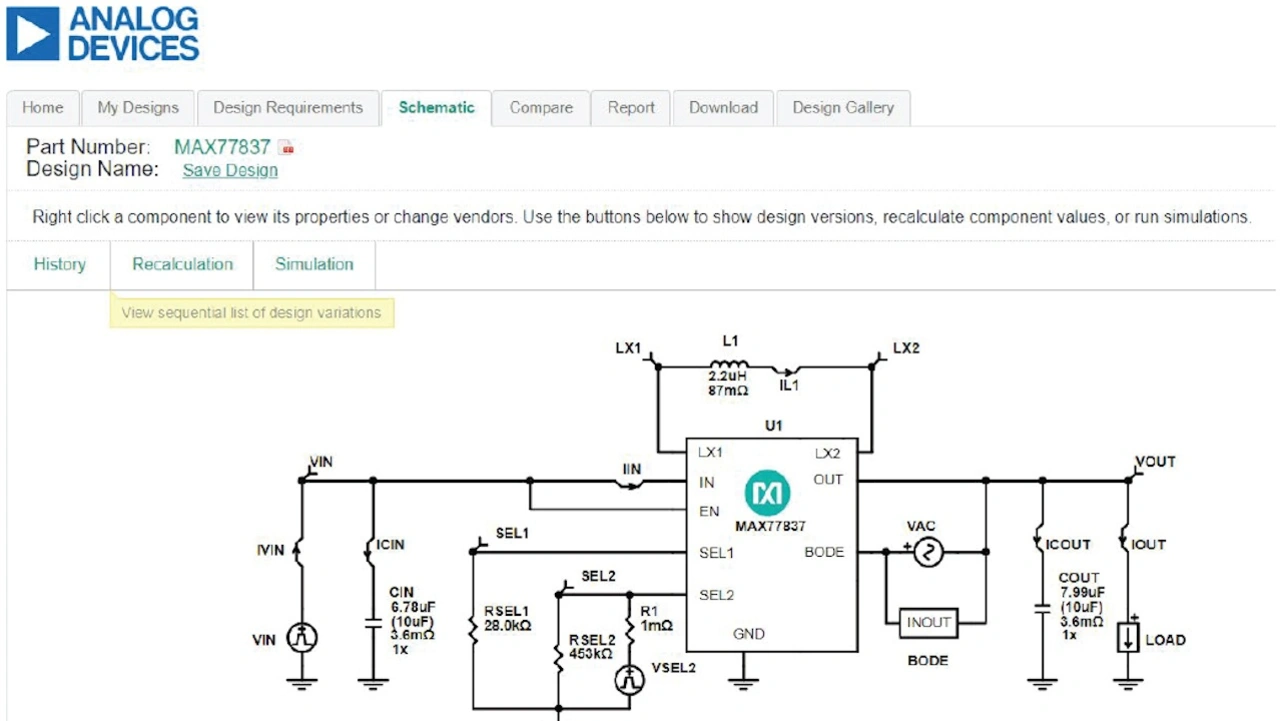Click the PDF datasheet icon beside MAX77837
The height and width of the screenshot is (721, 1280).
coord(287,148)
